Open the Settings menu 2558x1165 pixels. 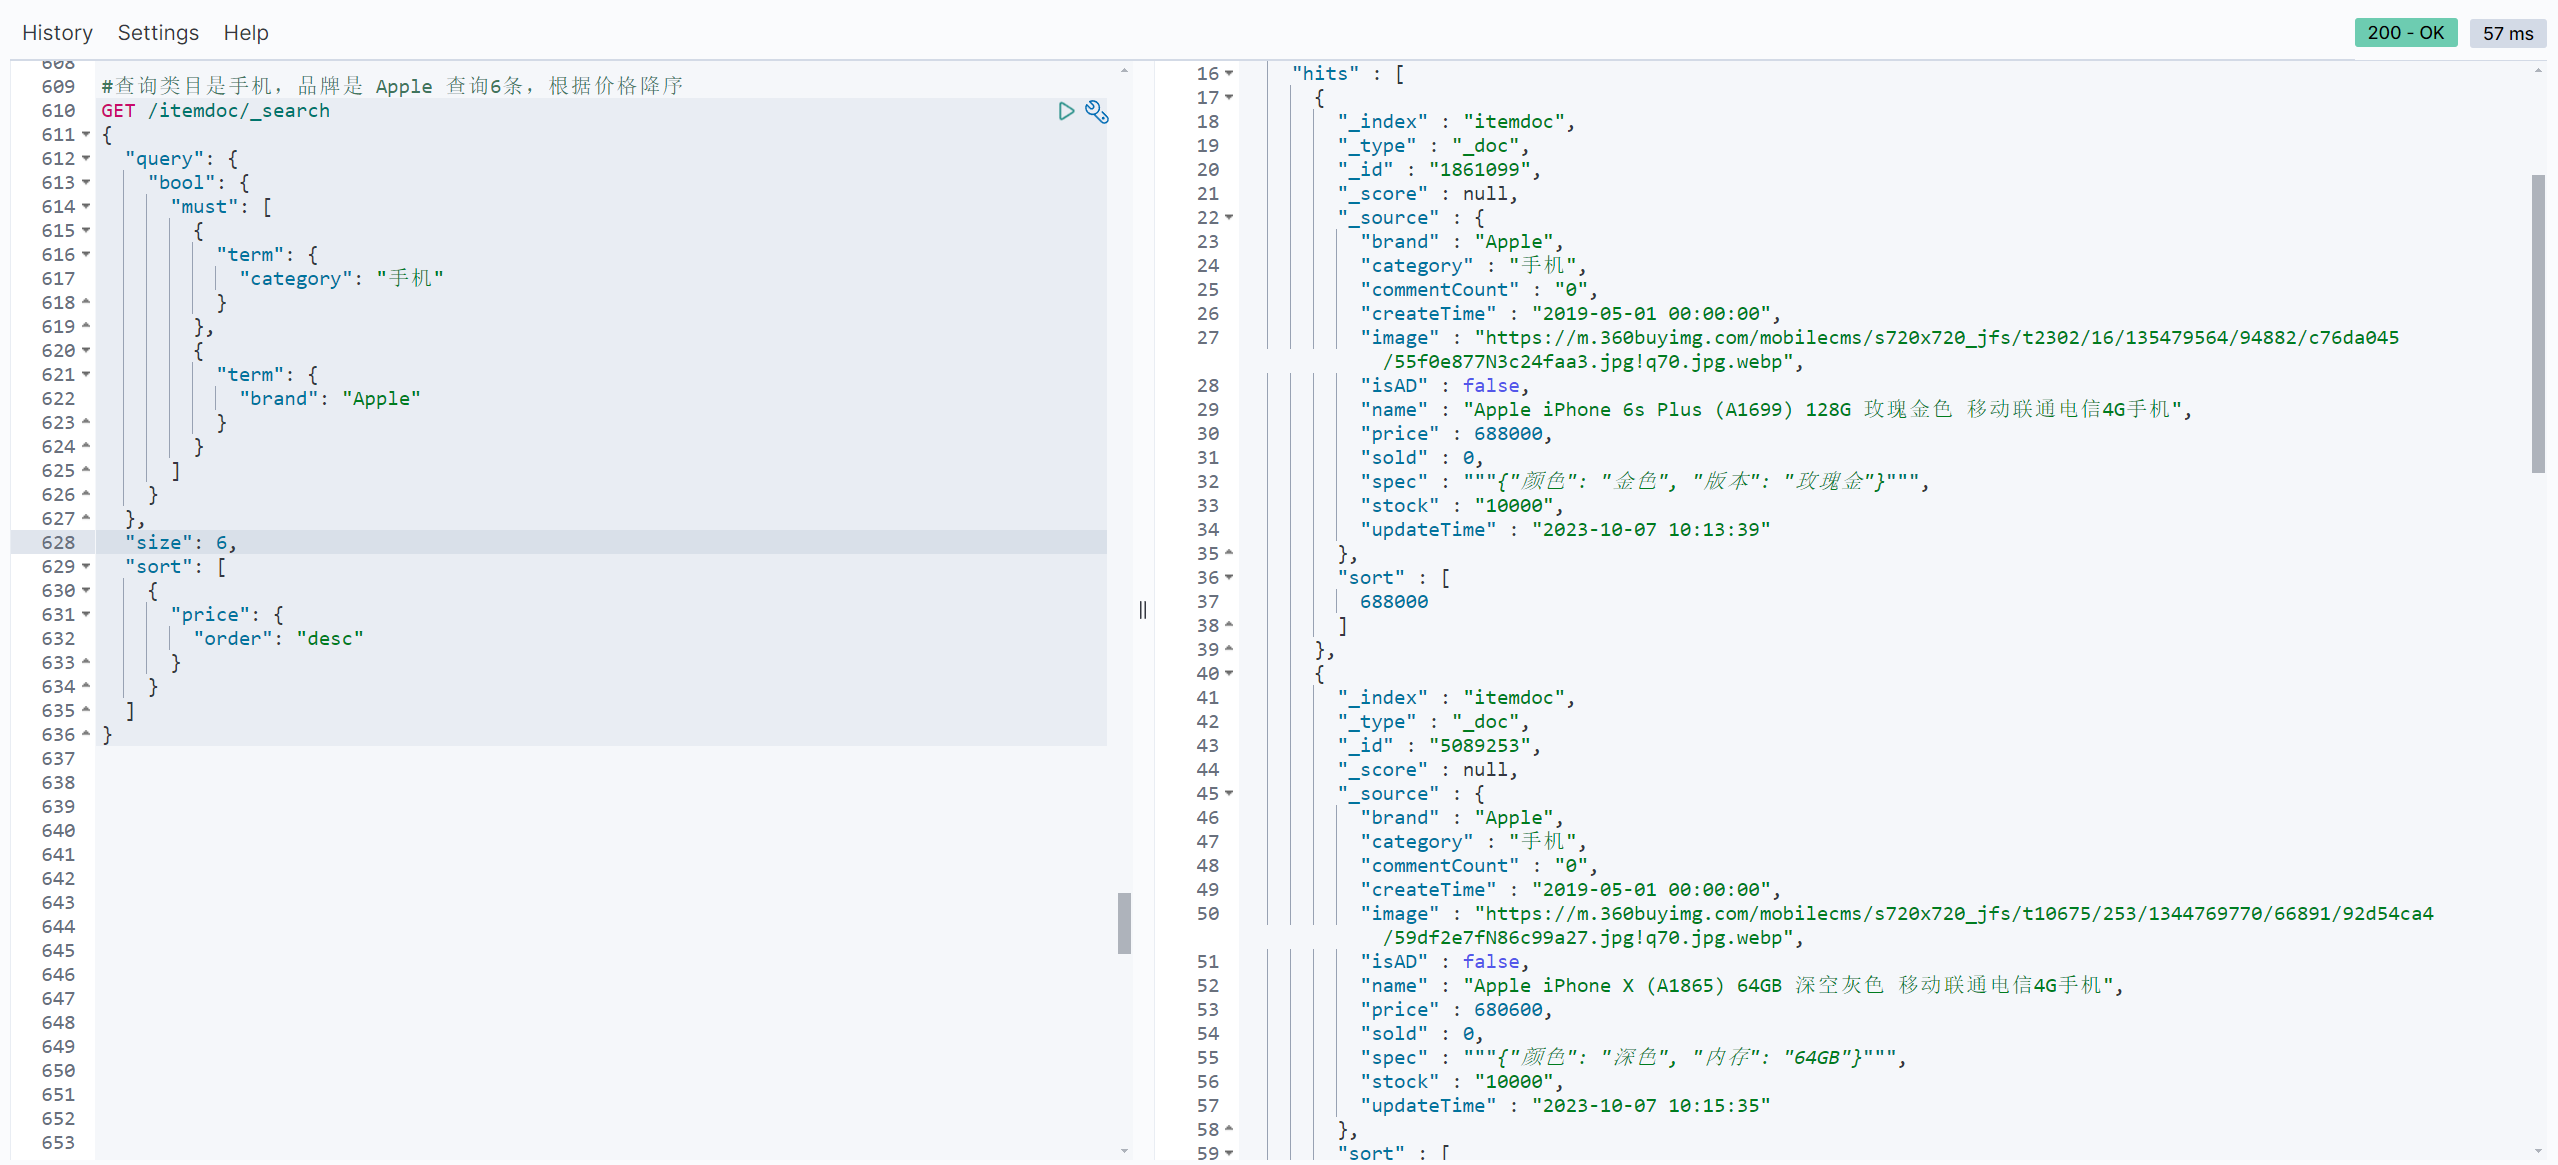pos(158,33)
